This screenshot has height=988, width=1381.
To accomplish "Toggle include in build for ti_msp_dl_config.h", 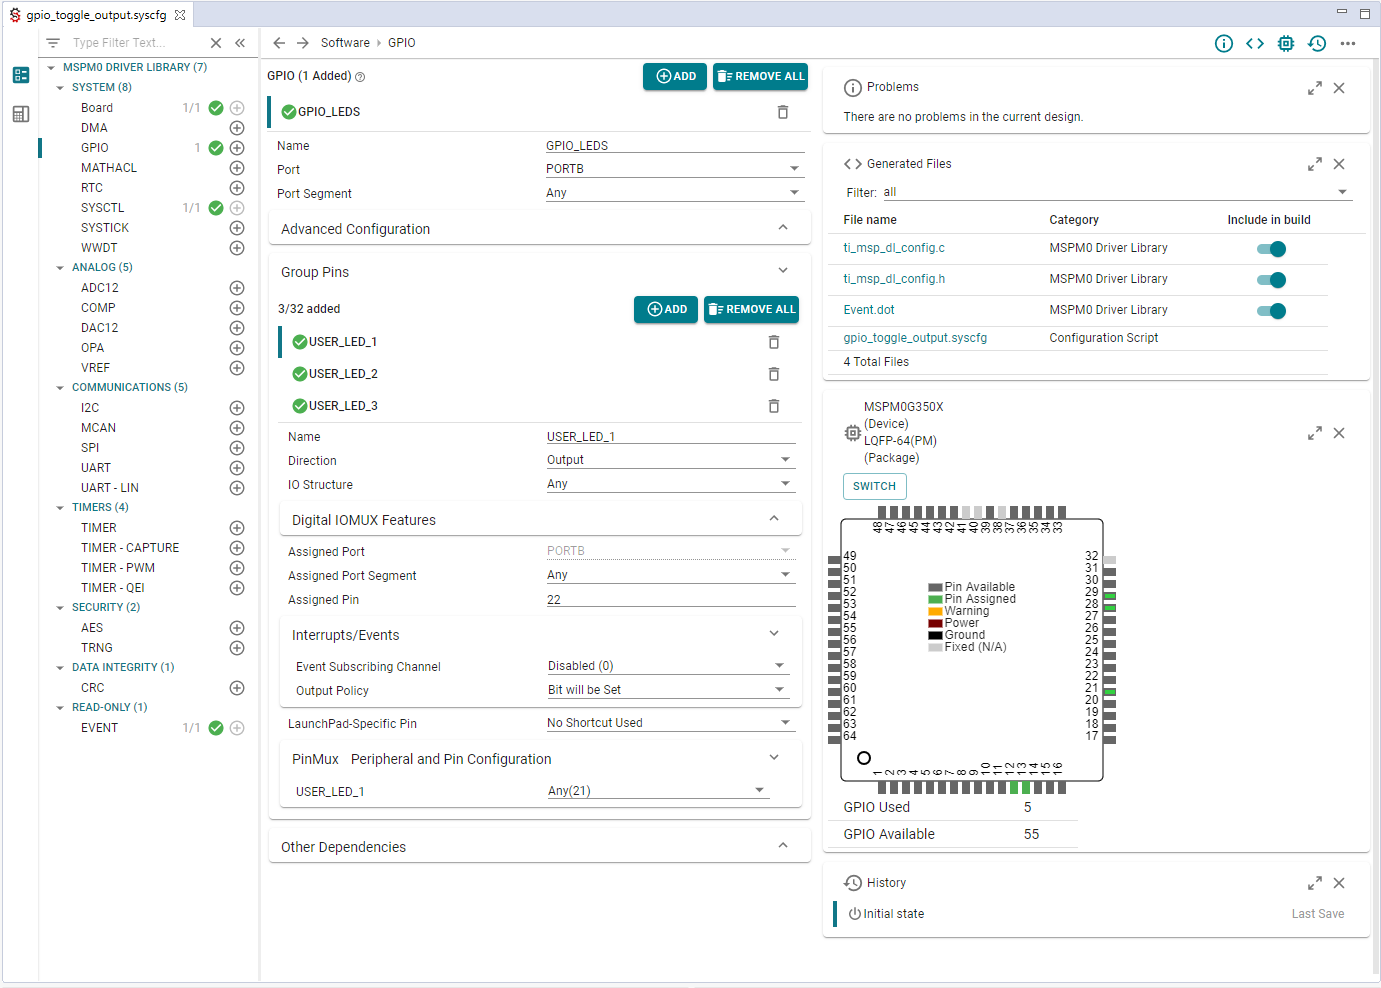I will point(1271,280).
